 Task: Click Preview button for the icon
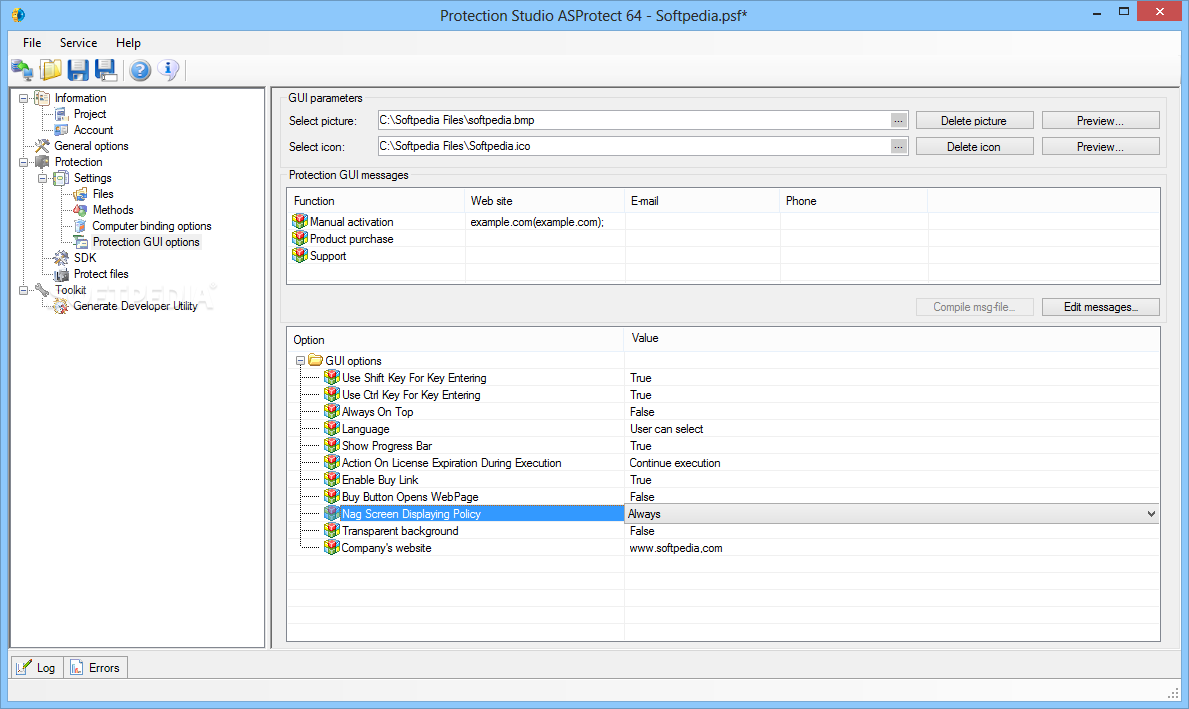1100,146
